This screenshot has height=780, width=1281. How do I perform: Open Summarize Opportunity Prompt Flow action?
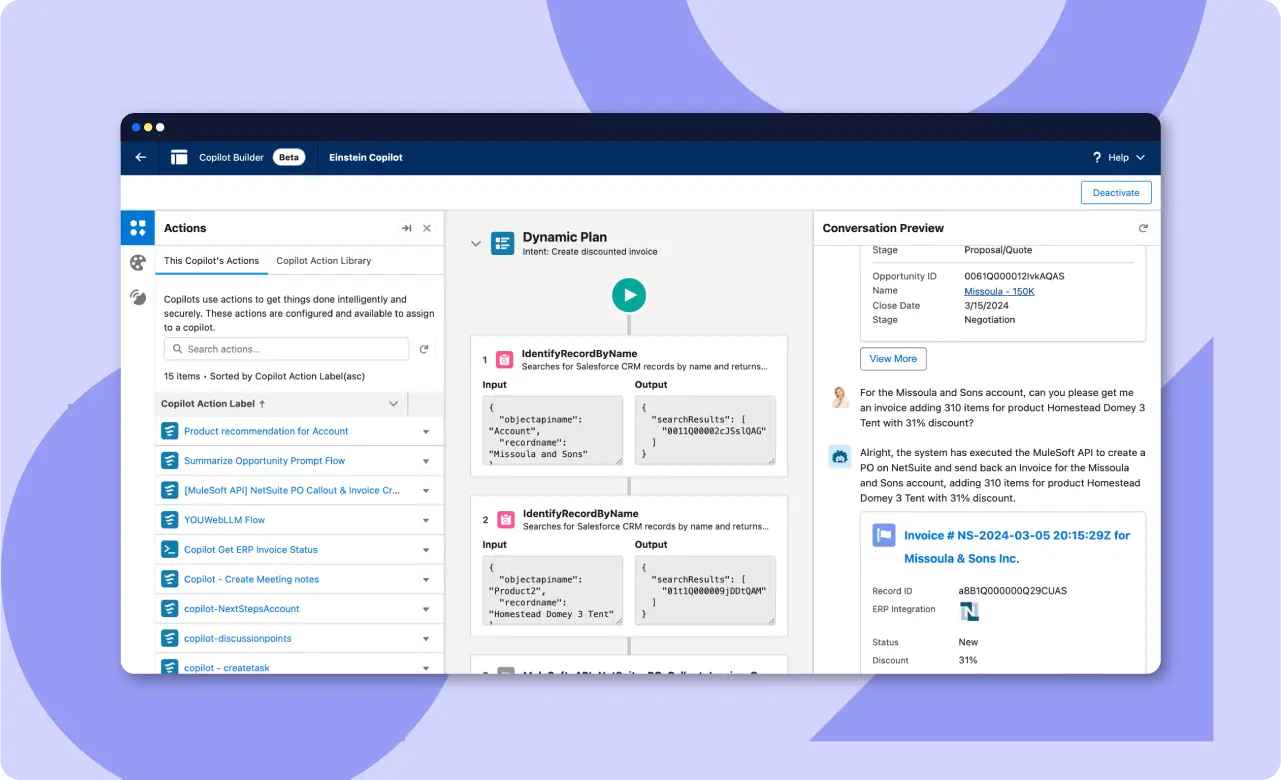coord(264,461)
